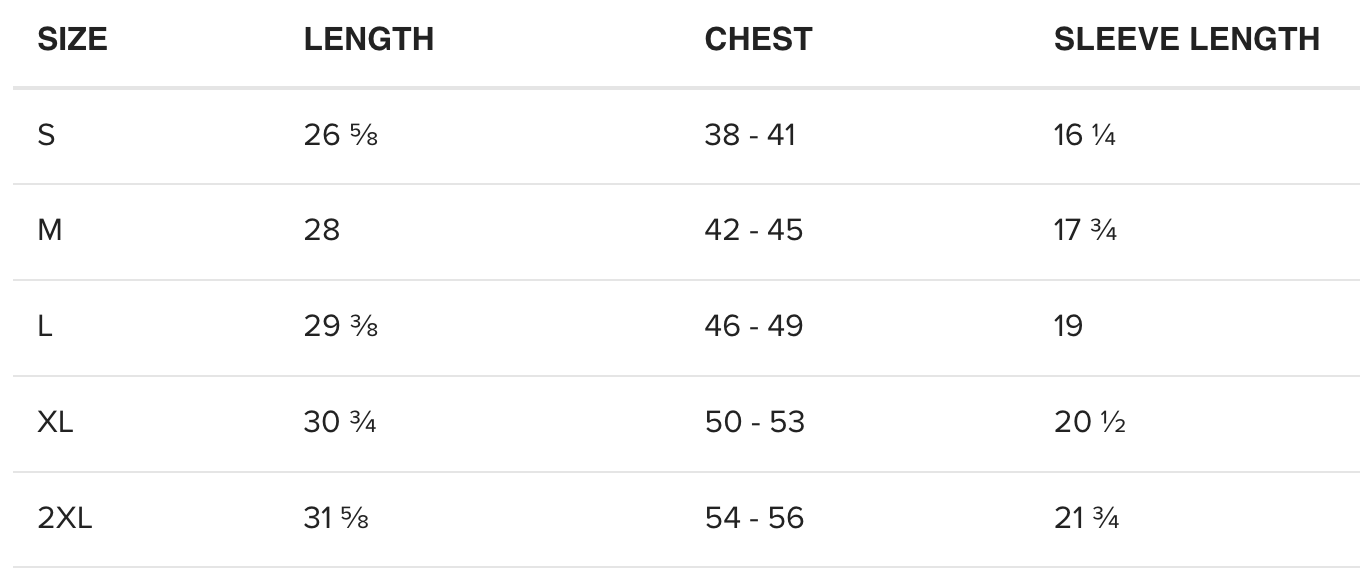Select the 29 ⅜ length cell
This screenshot has width=1360, height=568.
click(340, 327)
